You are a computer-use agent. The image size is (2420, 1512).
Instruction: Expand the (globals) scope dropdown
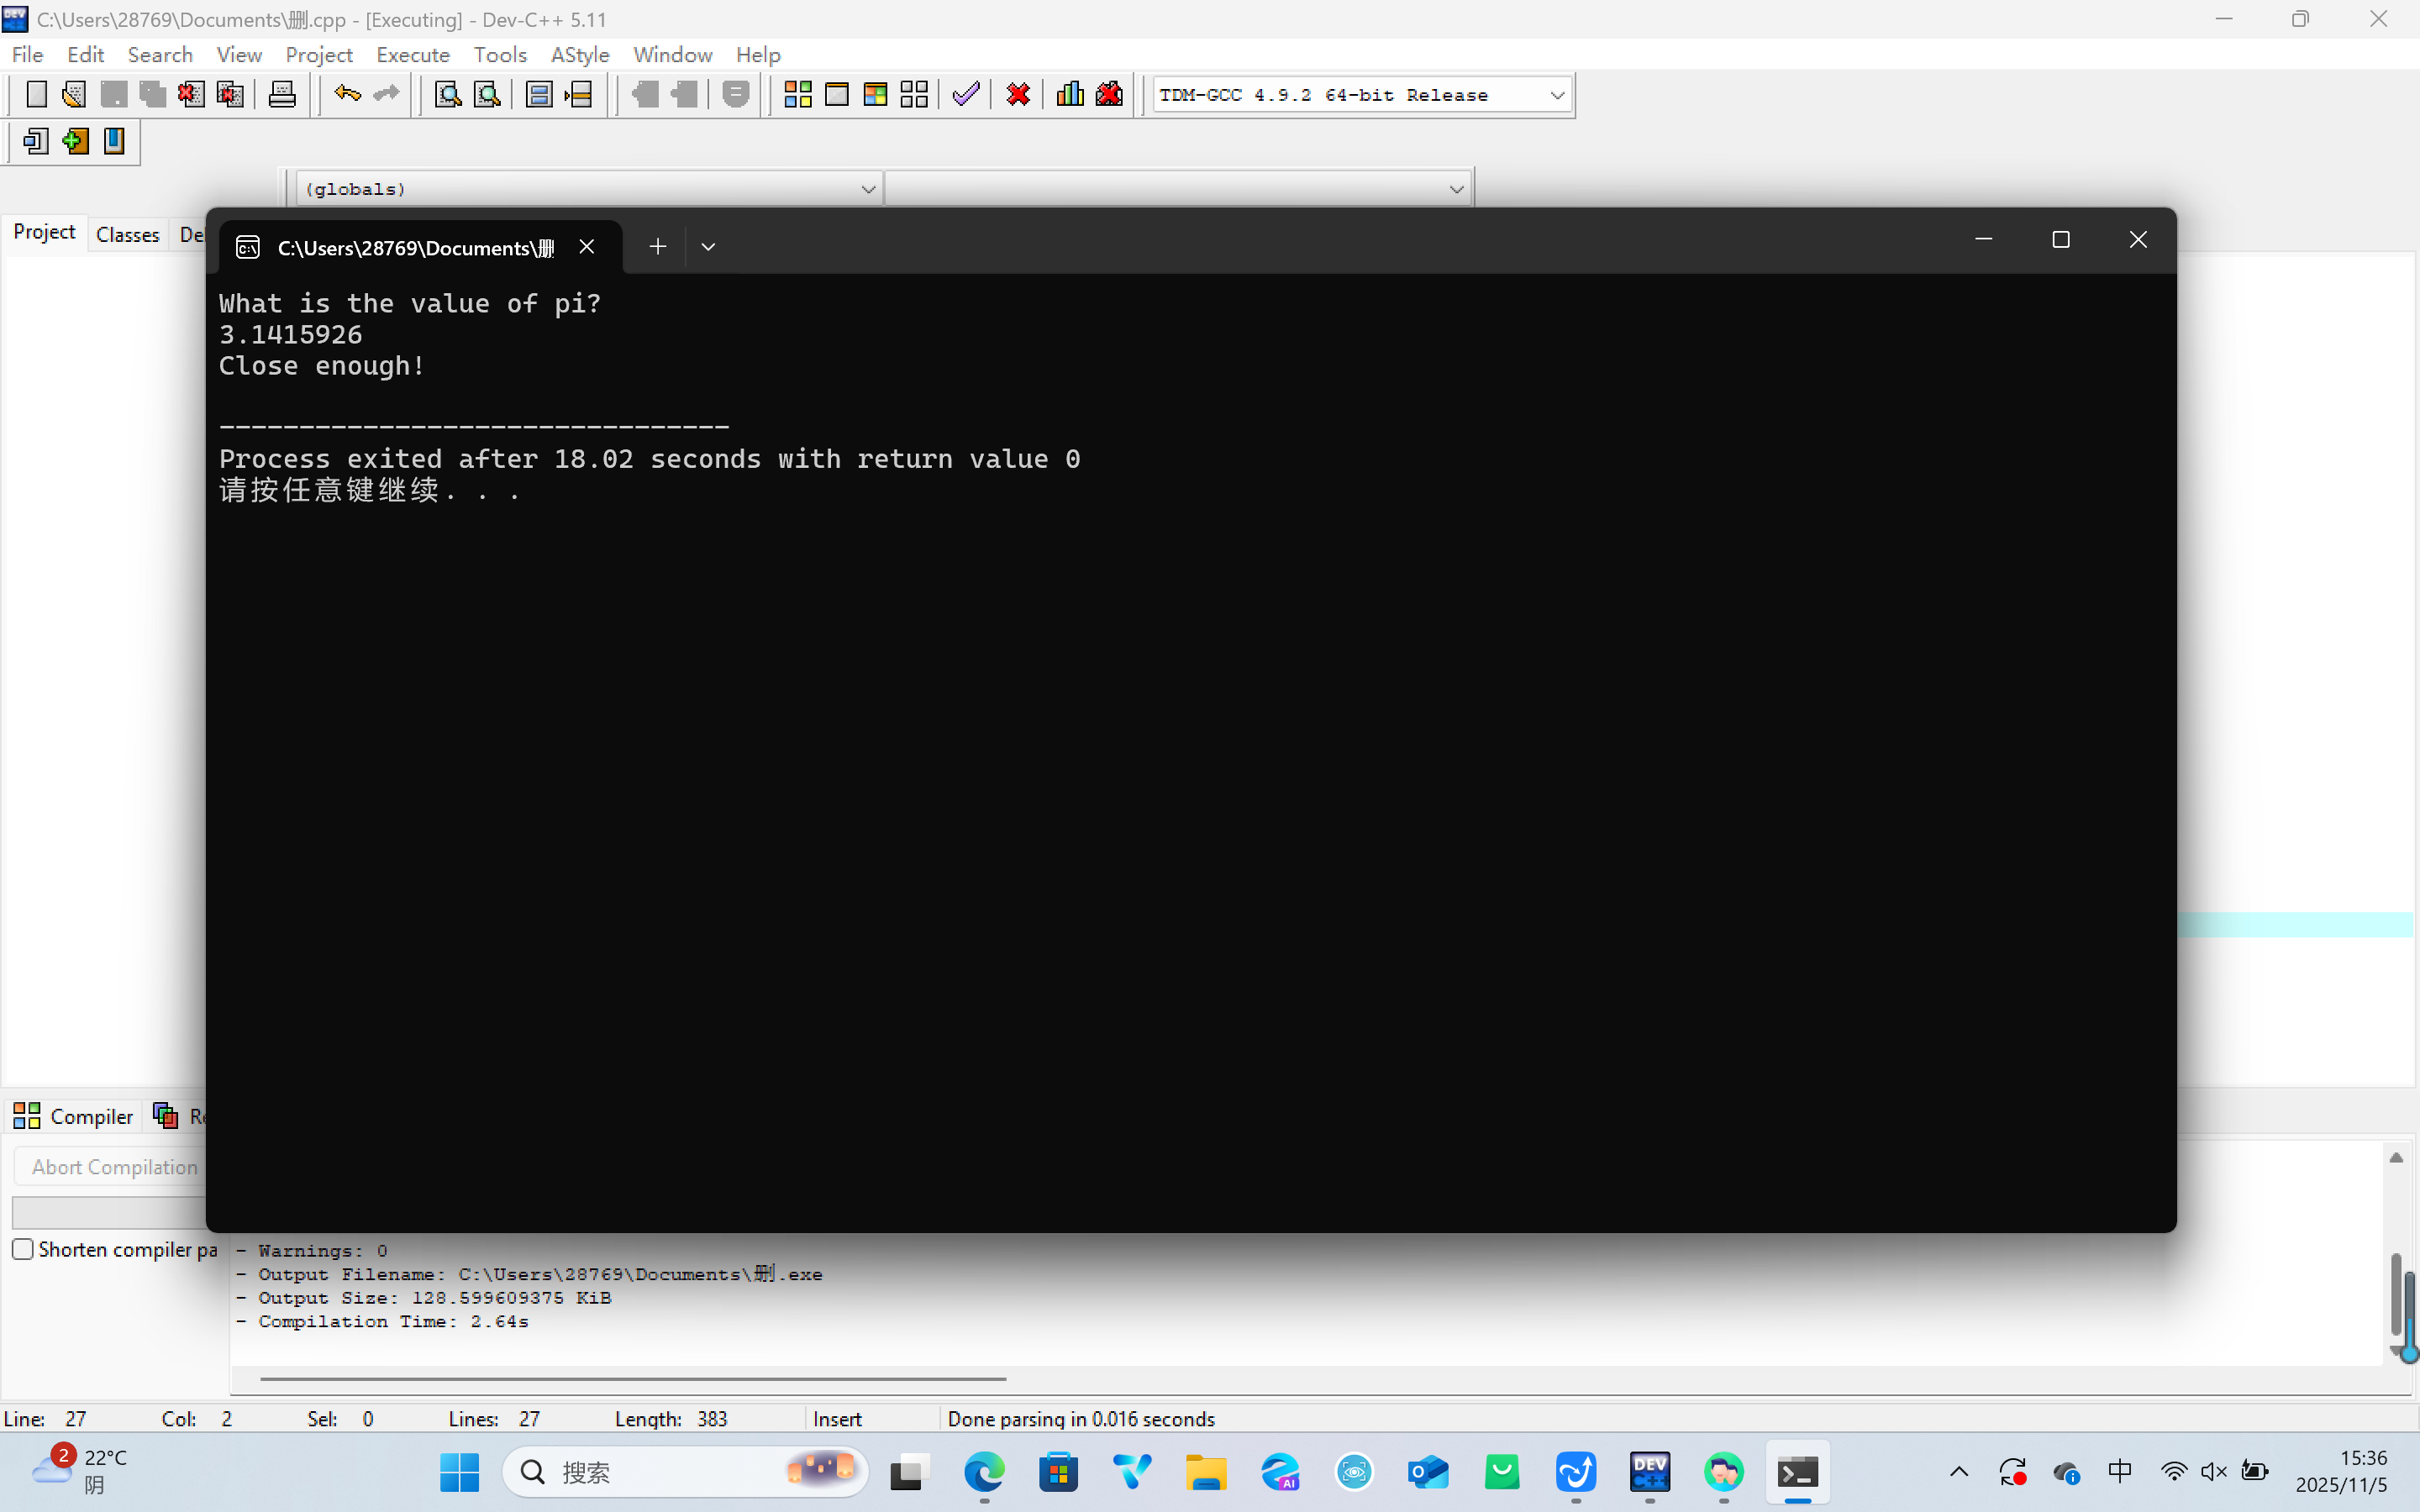867,189
